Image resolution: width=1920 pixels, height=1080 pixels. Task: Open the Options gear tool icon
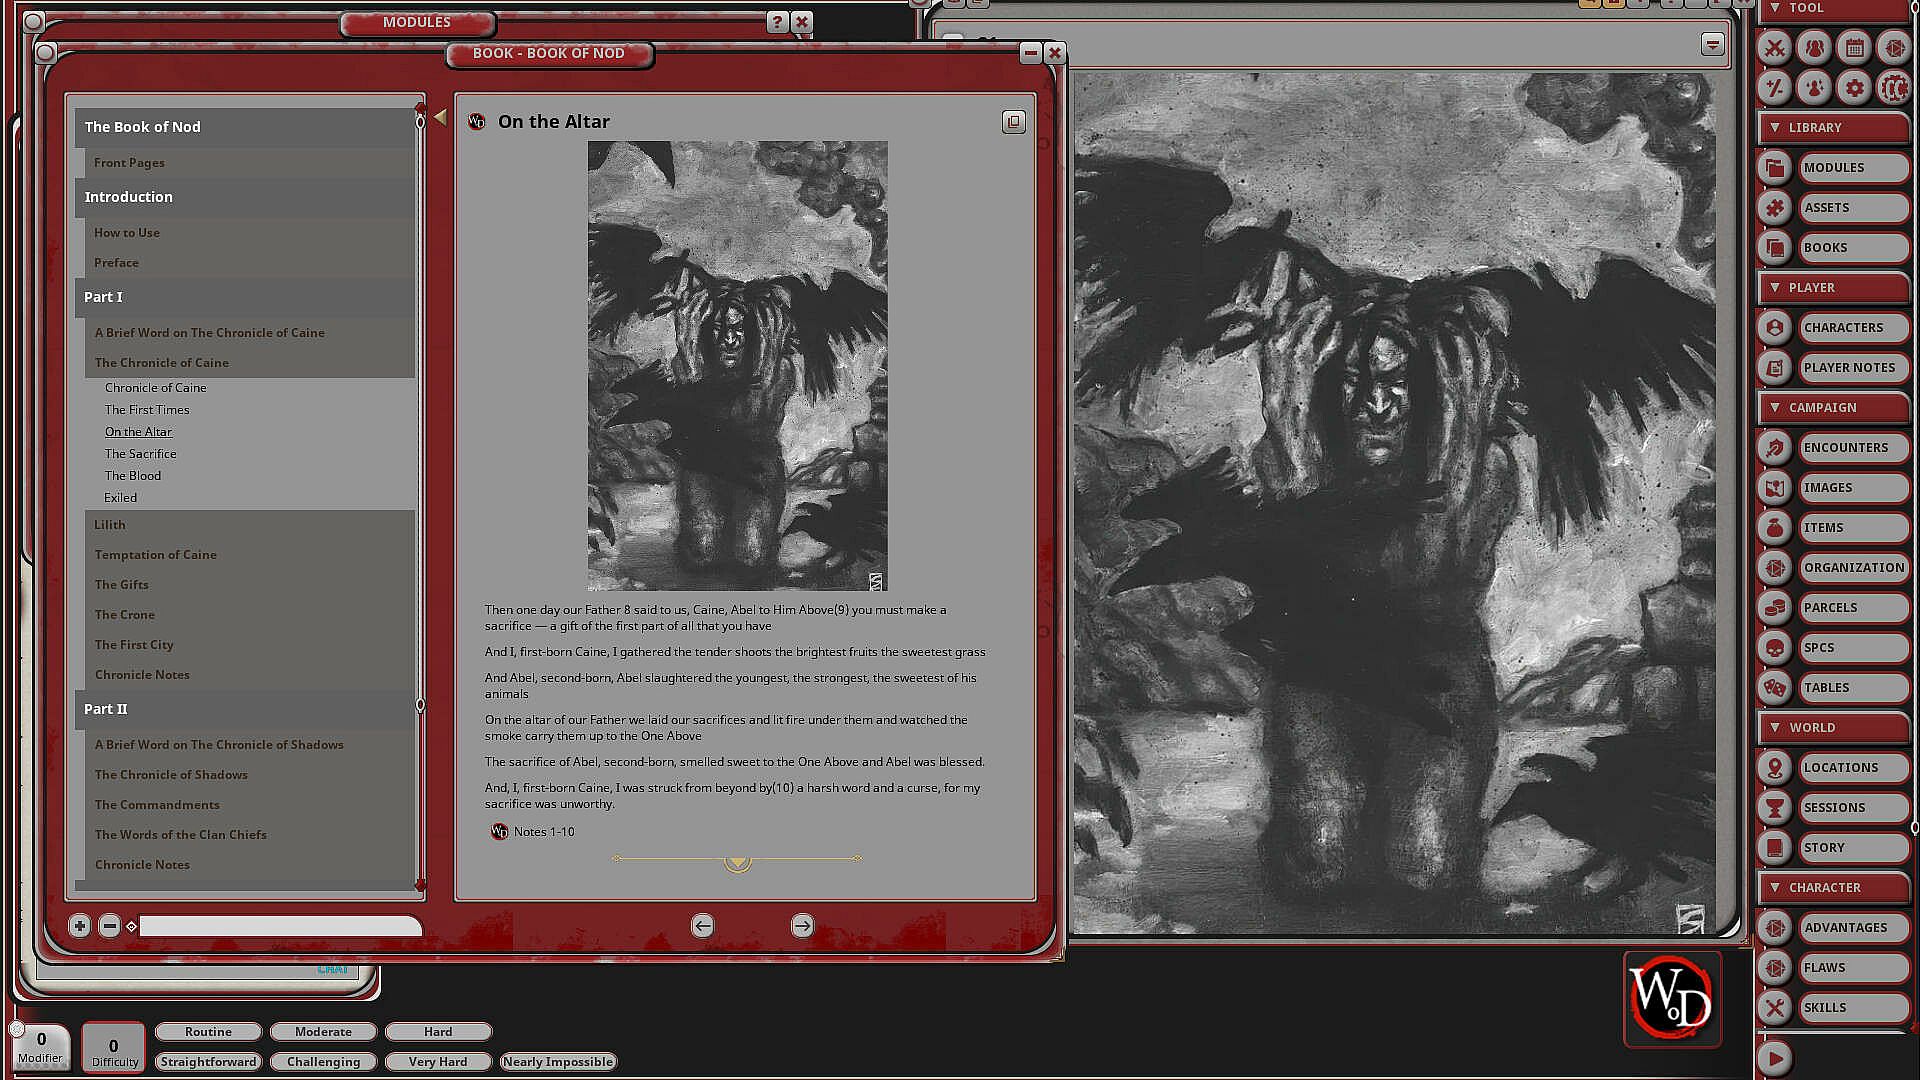pos(1854,88)
